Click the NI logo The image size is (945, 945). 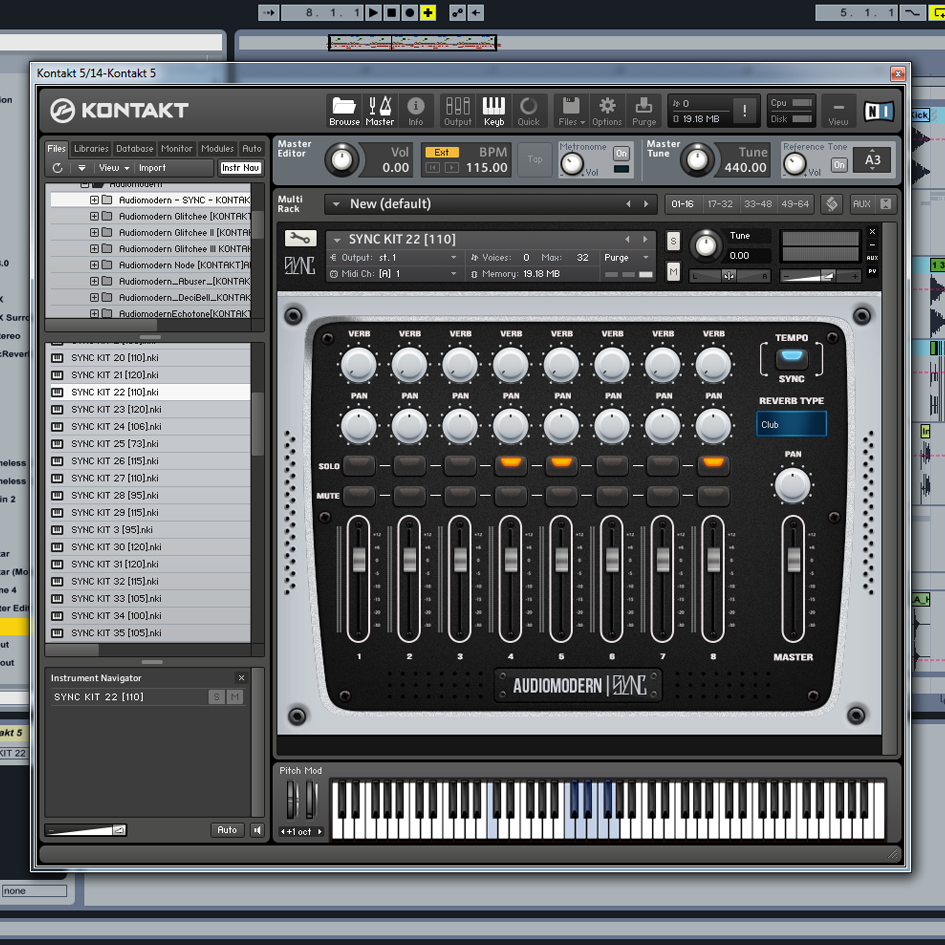click(879, 111)
